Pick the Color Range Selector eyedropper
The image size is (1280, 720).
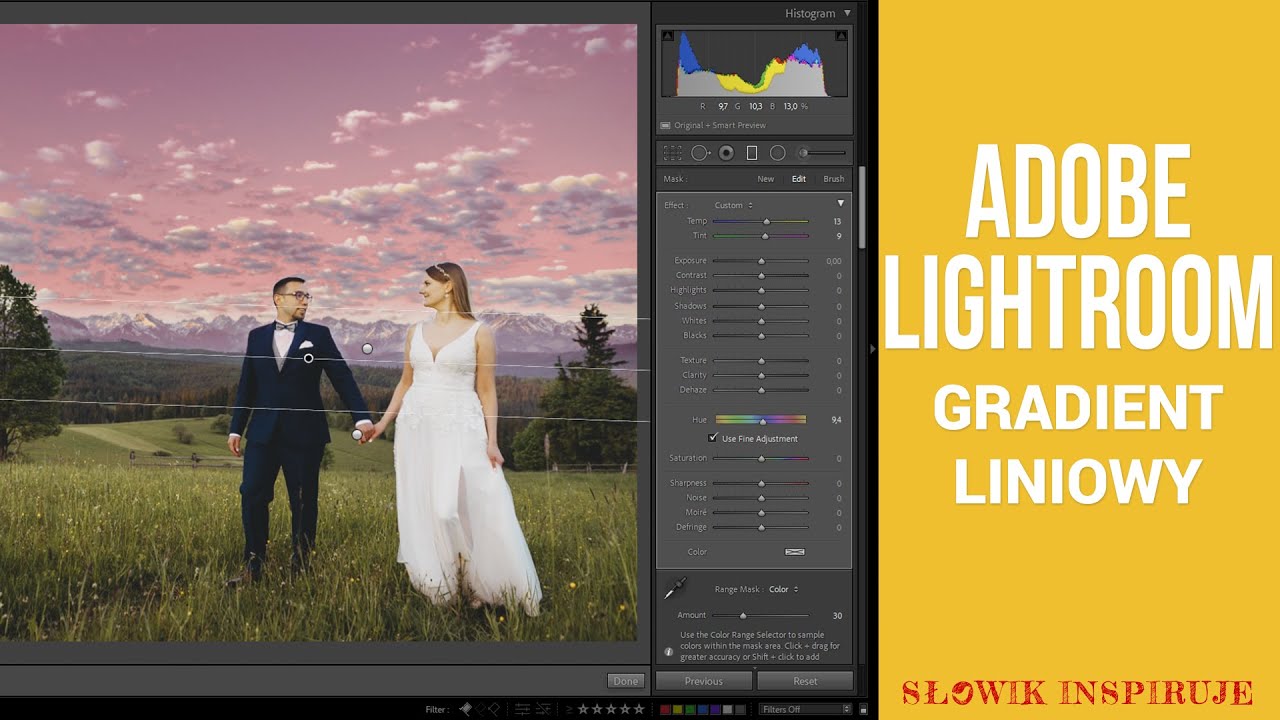(x=675, y=589)
